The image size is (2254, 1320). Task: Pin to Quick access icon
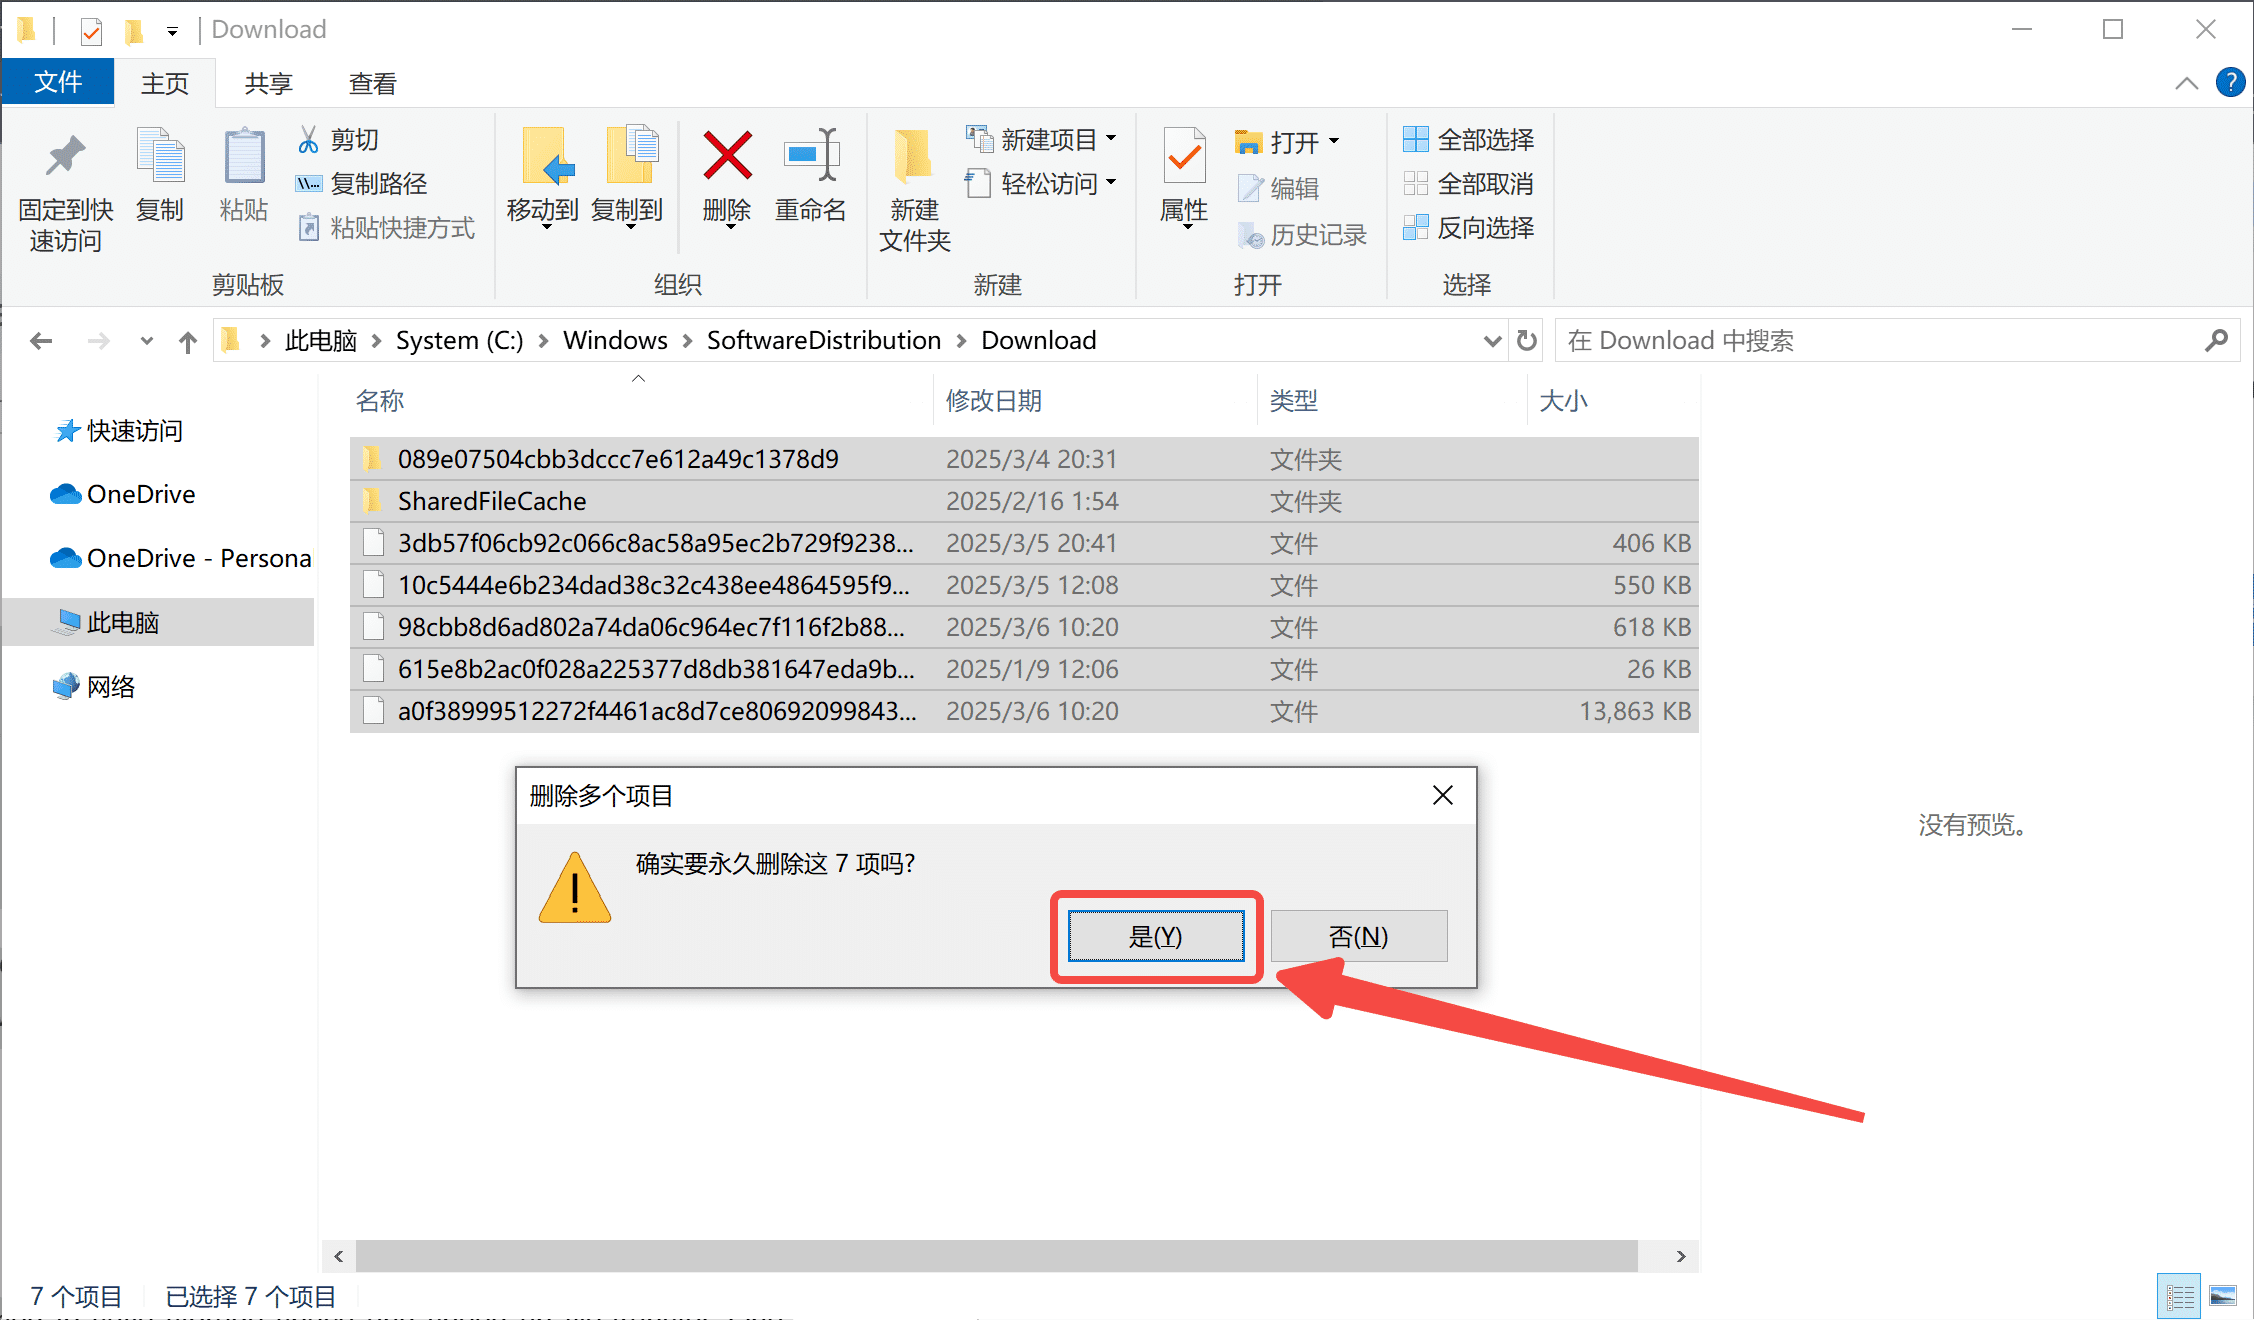click(66, 157)
